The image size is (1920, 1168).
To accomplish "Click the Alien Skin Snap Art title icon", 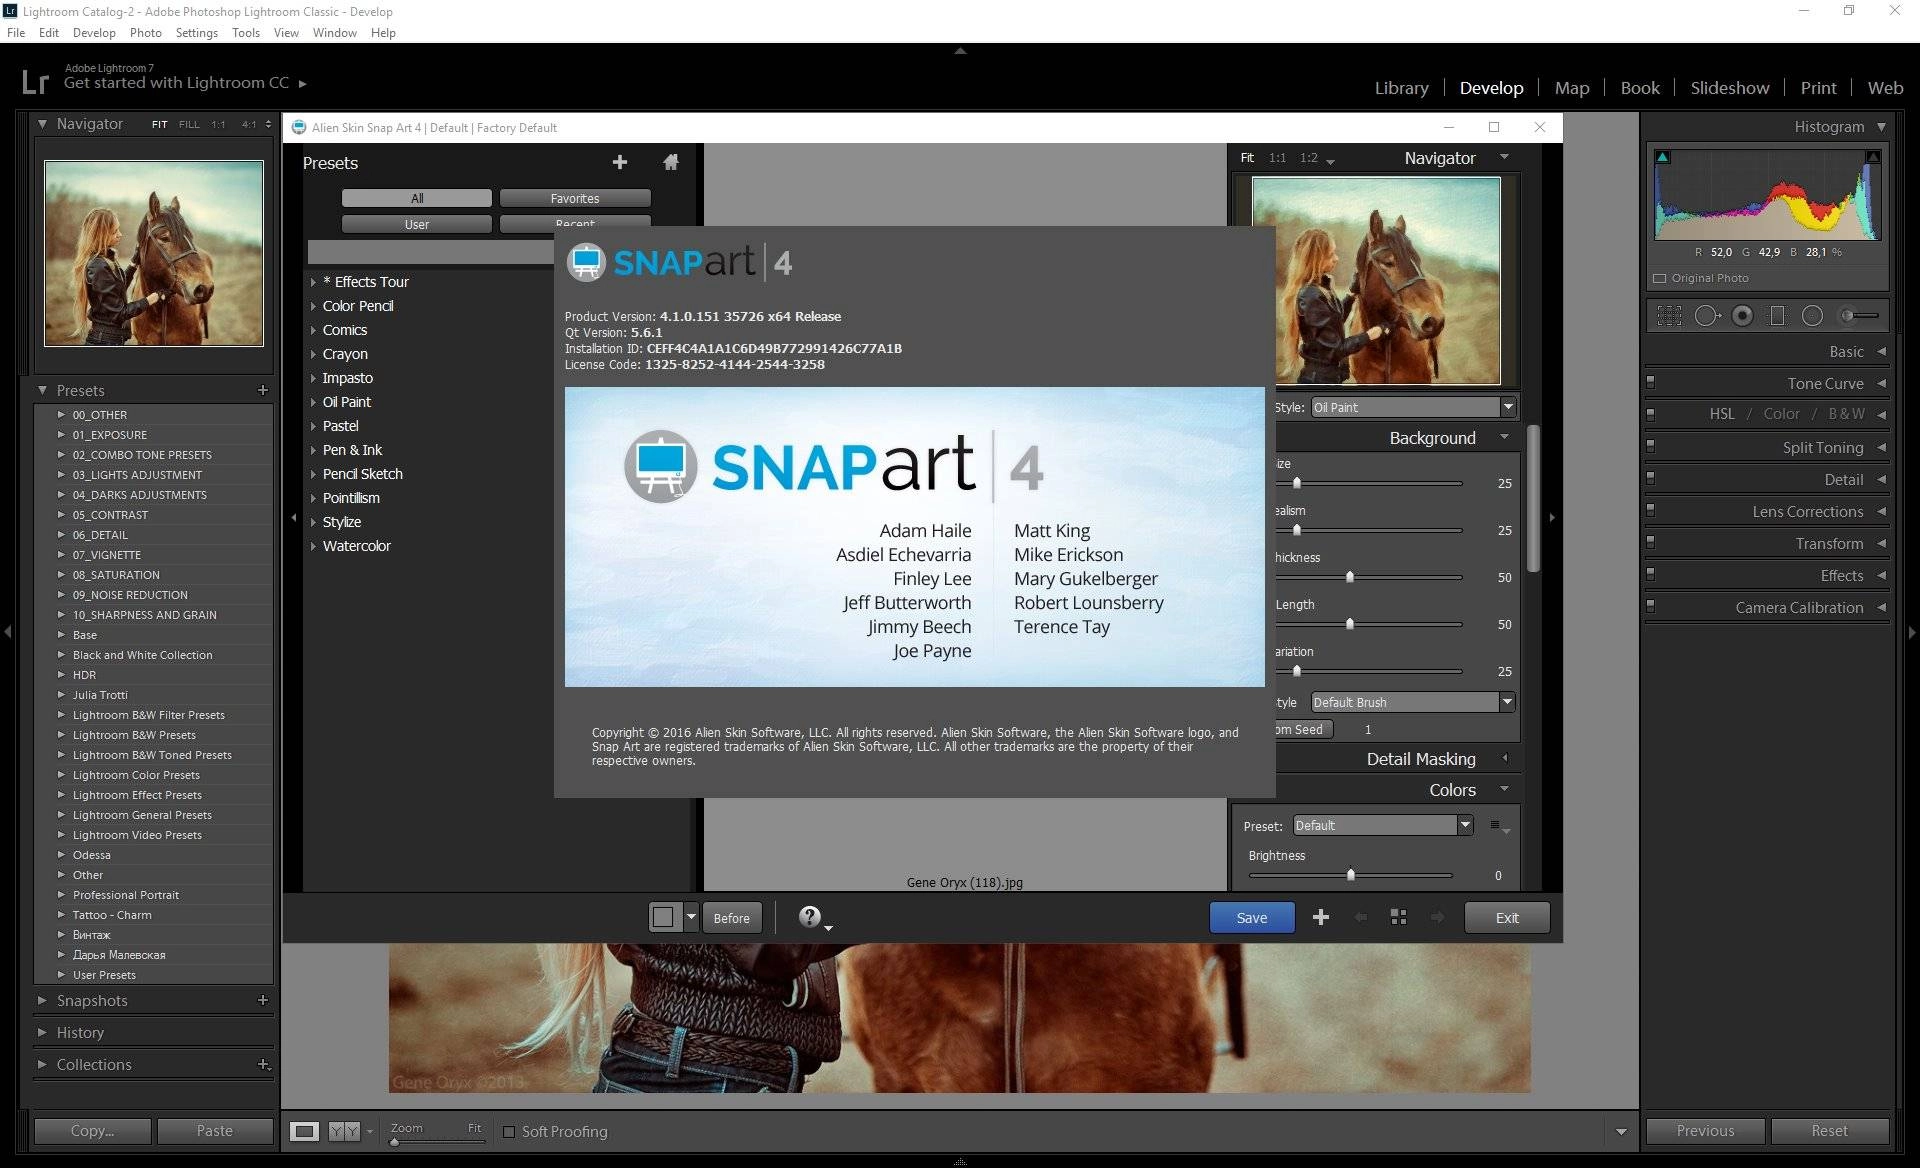I will coord(298,127).
